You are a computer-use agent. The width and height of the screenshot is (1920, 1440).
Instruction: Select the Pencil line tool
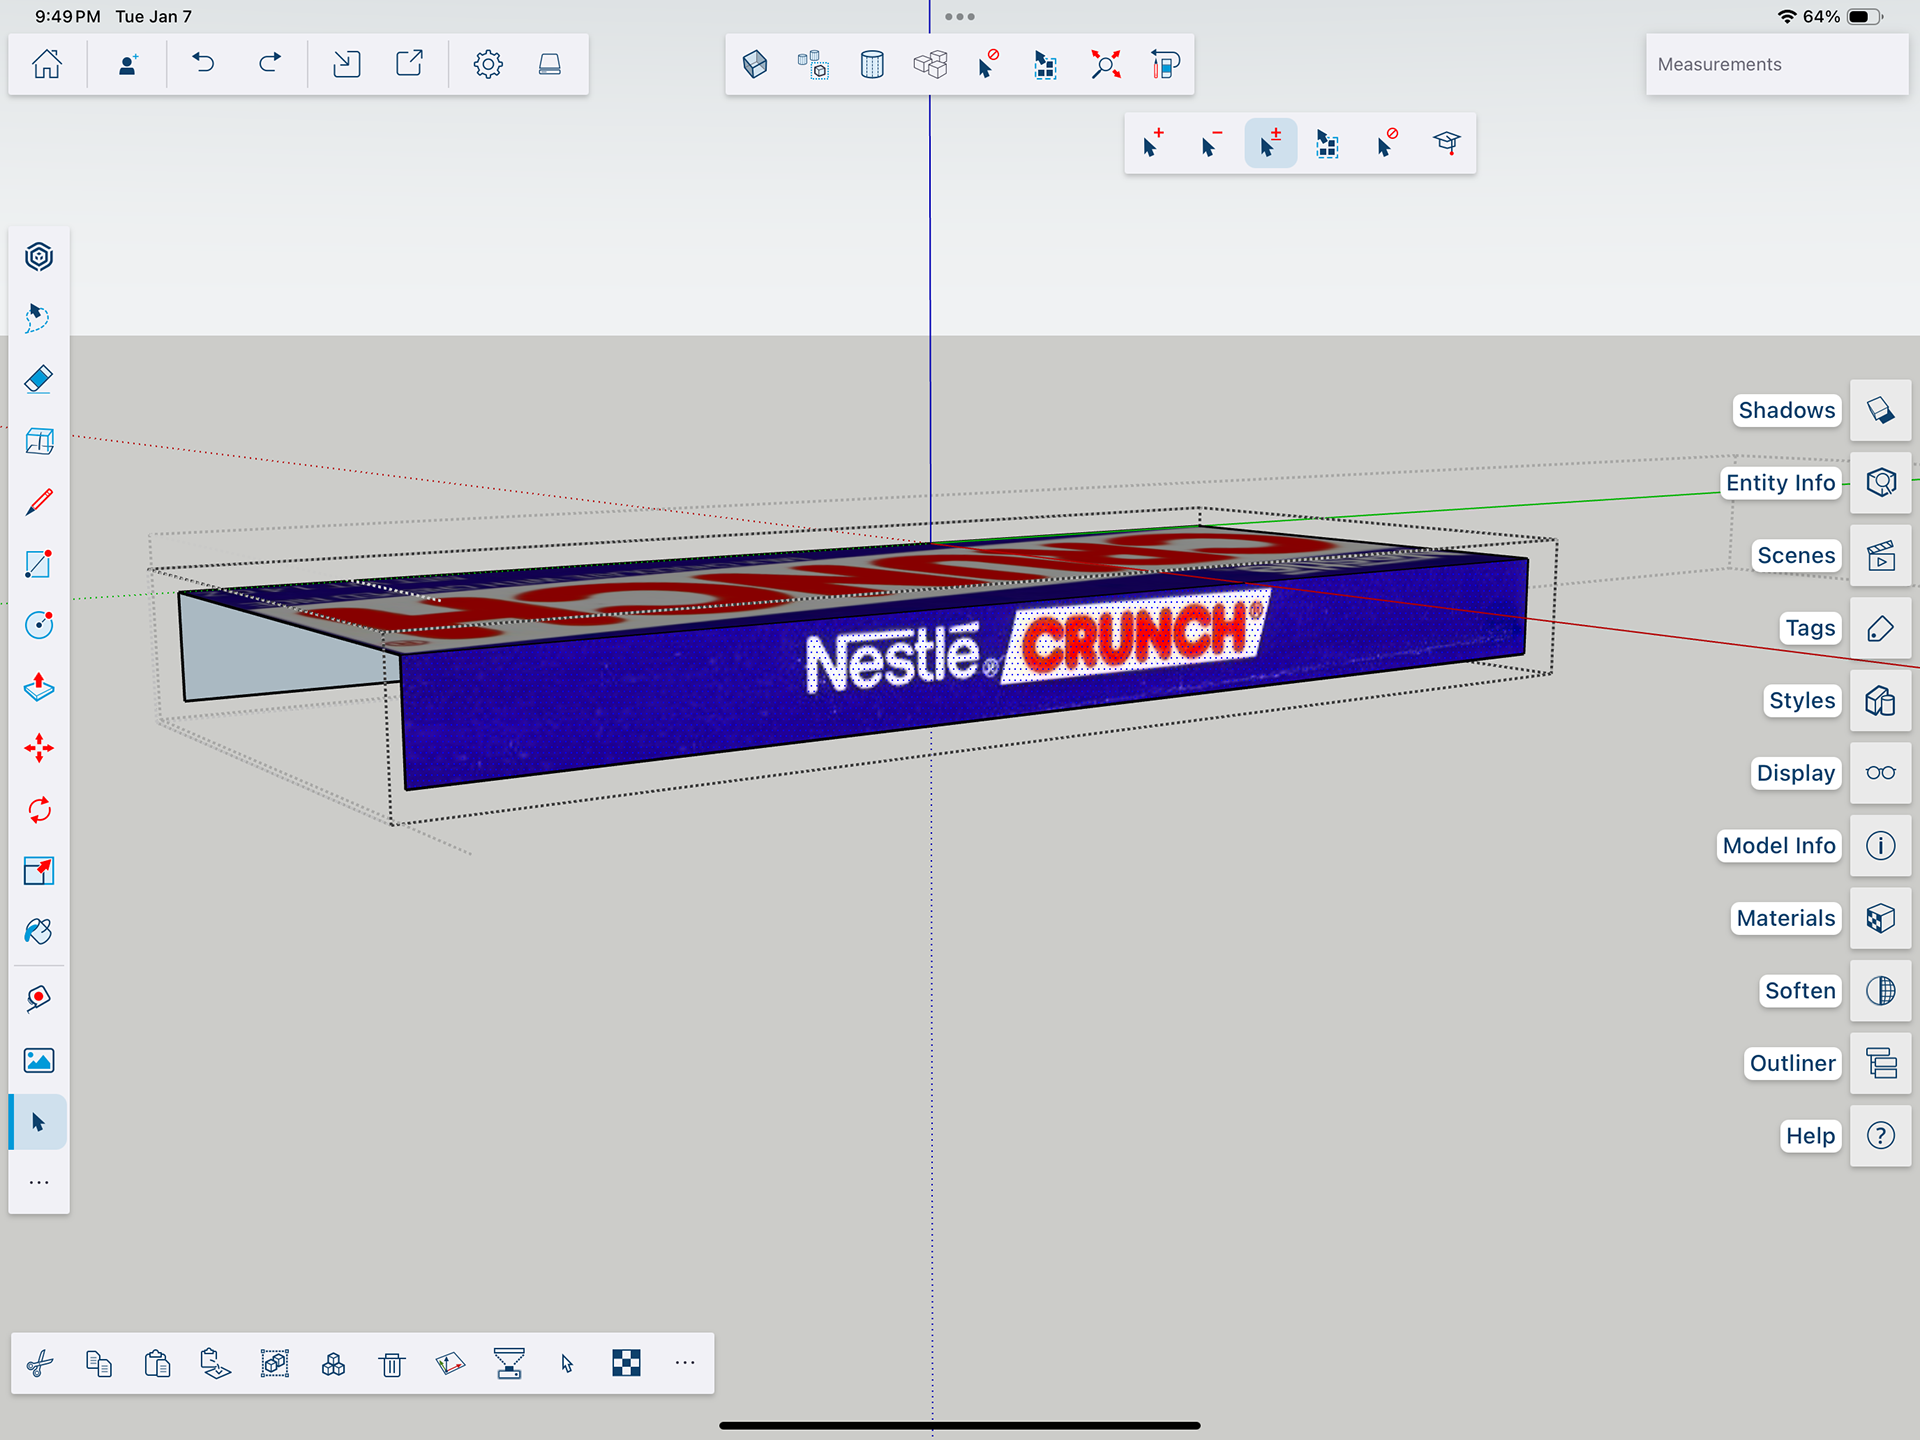pos(38,502)
